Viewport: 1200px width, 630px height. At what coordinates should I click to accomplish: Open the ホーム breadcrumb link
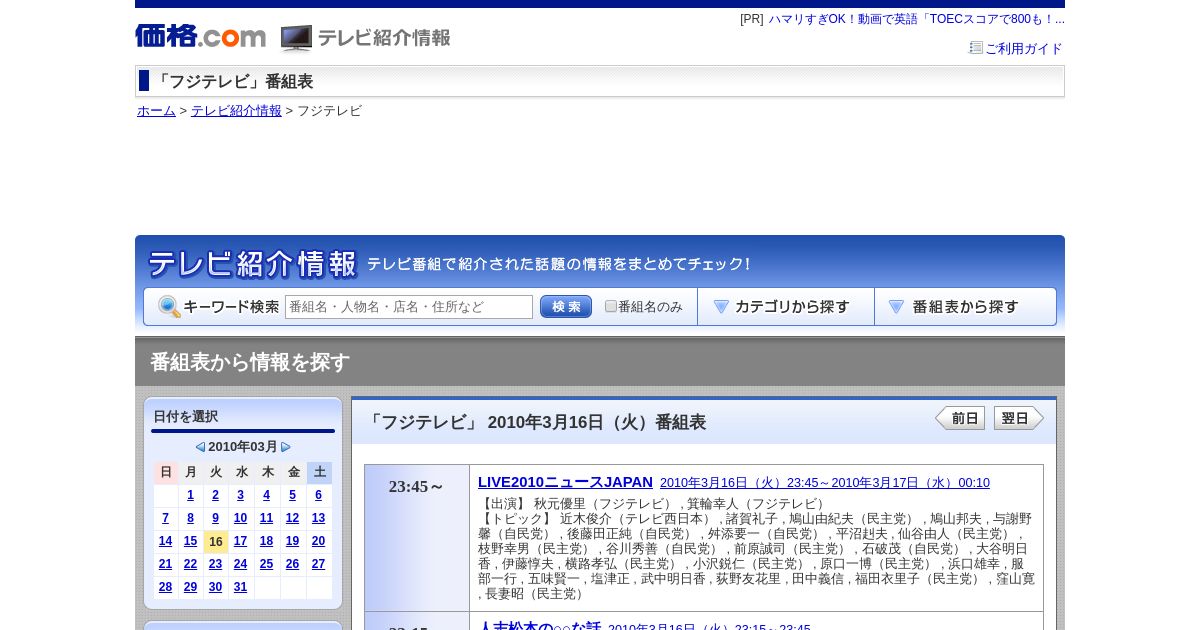pyautogui.click(x=156, y=111)
